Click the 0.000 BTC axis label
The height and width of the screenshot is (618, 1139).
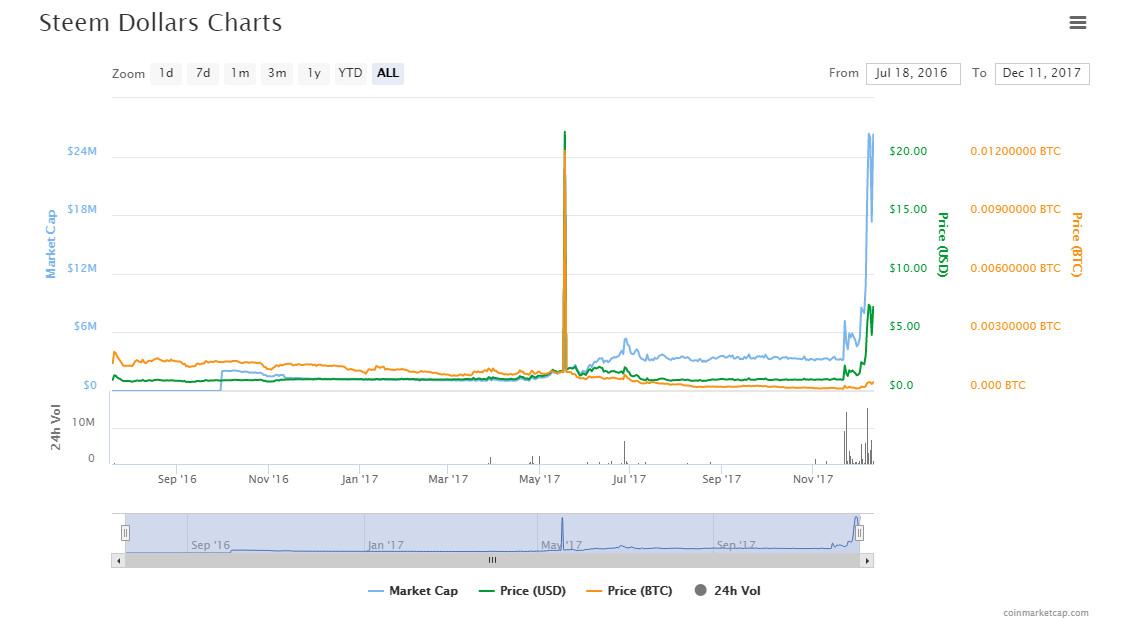[998, 385]
